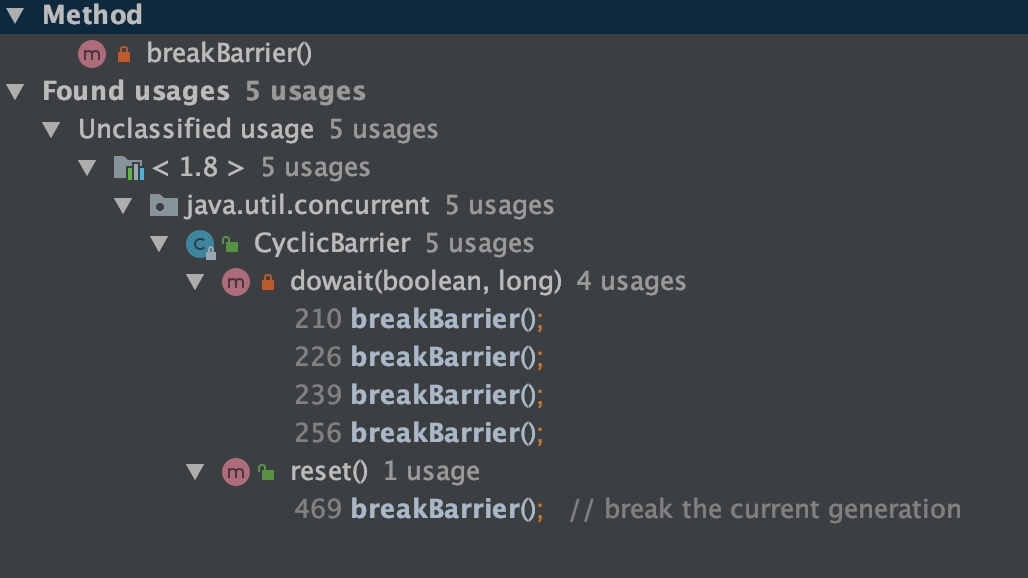Collapse the CyclicBarrier class node
1028x578 pixels.
[160, 244]
